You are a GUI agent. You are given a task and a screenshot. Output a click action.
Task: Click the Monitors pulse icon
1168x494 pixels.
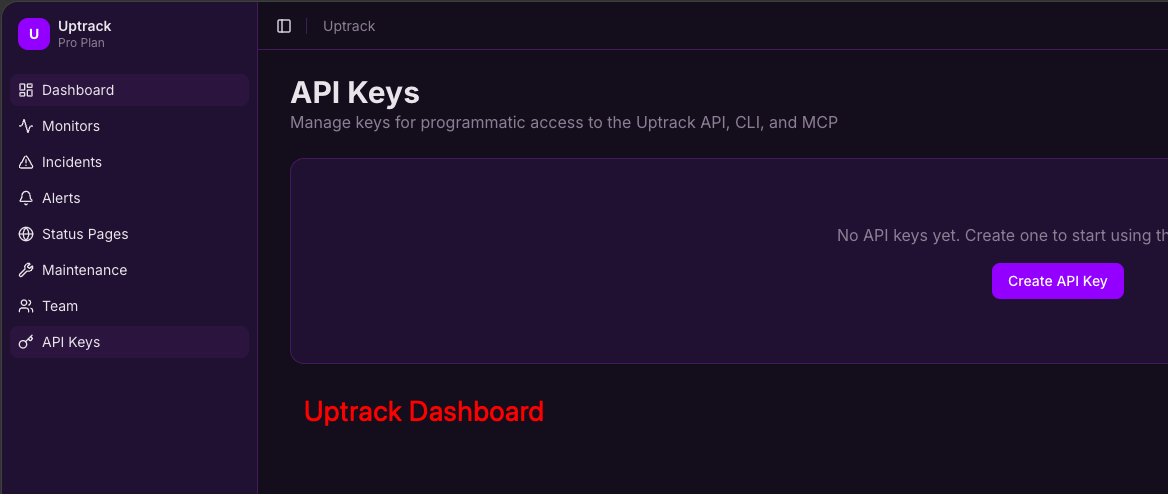(x=26, y=126)
